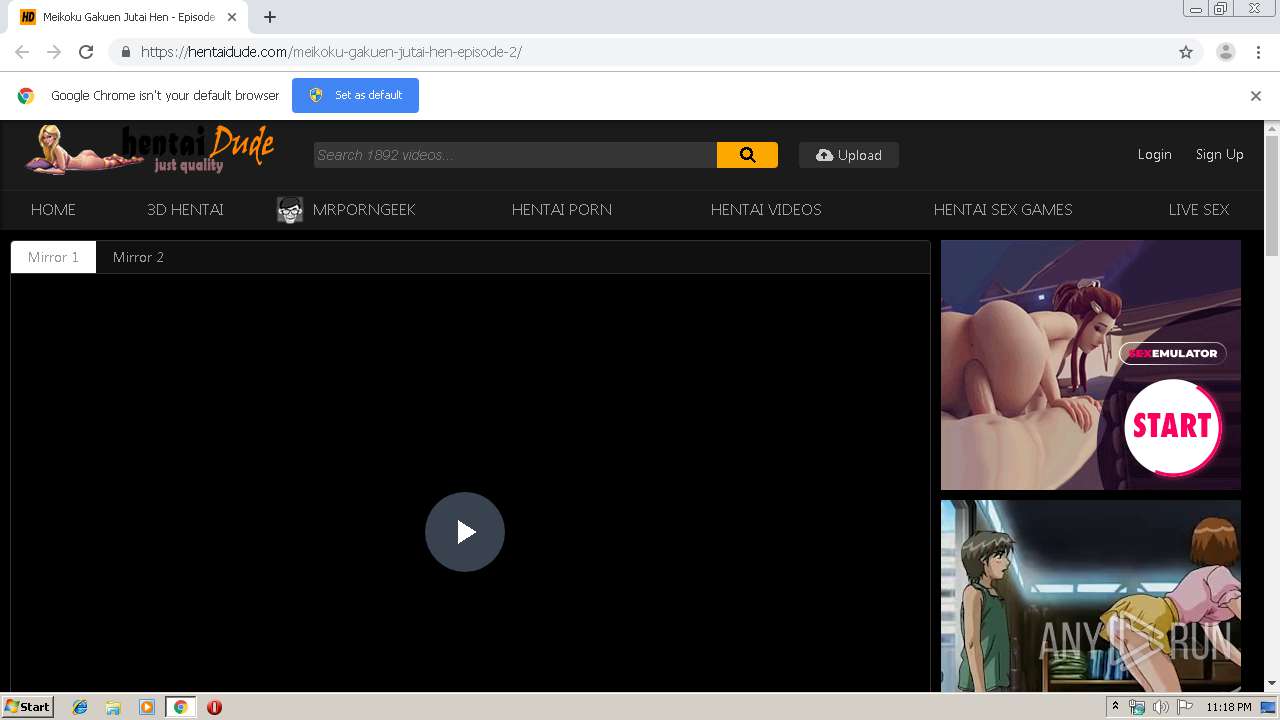The width and height of the screenshot is (1280, 720).
Task: Reload the current page
Action: (86, 52)
